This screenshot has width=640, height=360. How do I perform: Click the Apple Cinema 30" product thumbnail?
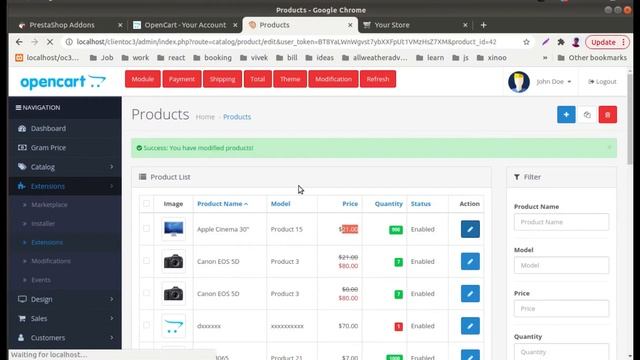[173, 229]
